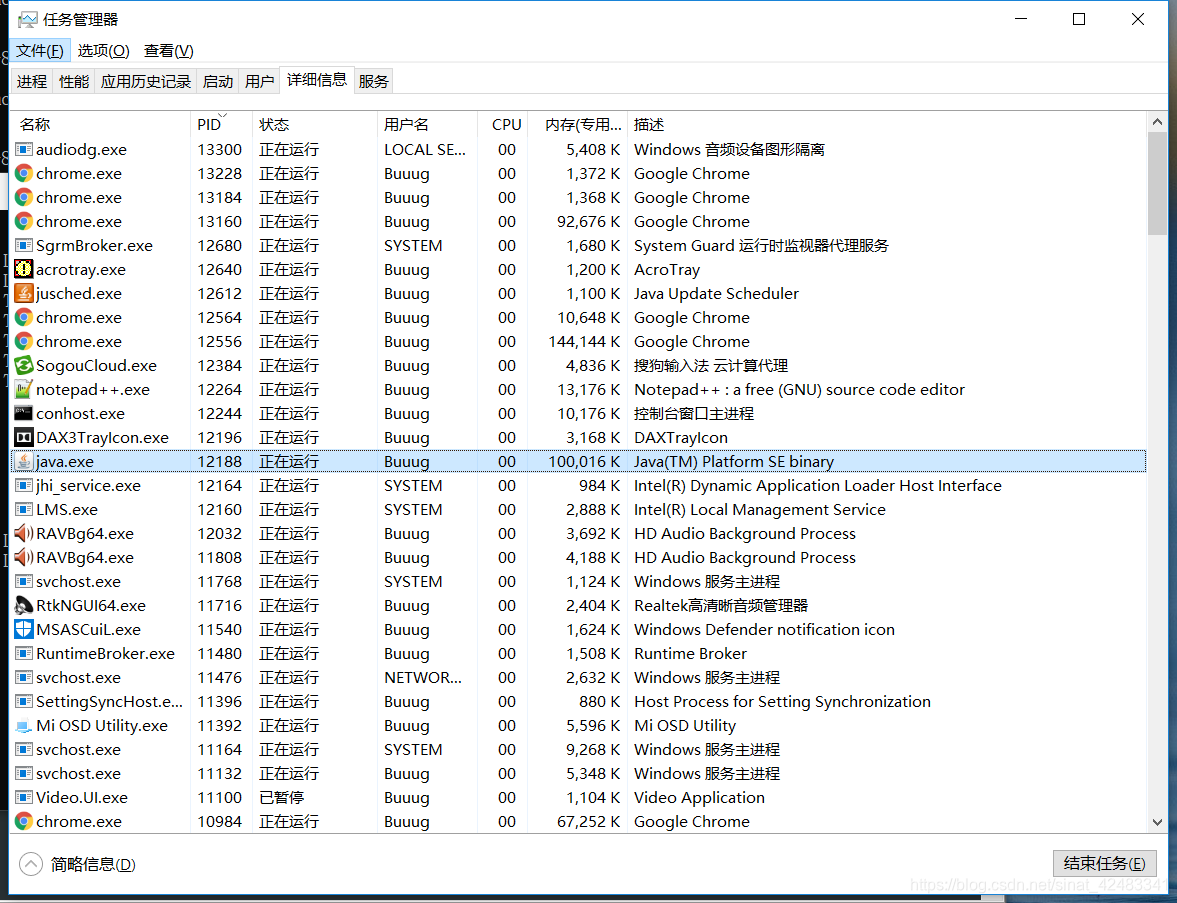The height and width of the screenshot is (903, 1177).
Task: Click the 结束任务(E) button
Action: click(1104, 864)
